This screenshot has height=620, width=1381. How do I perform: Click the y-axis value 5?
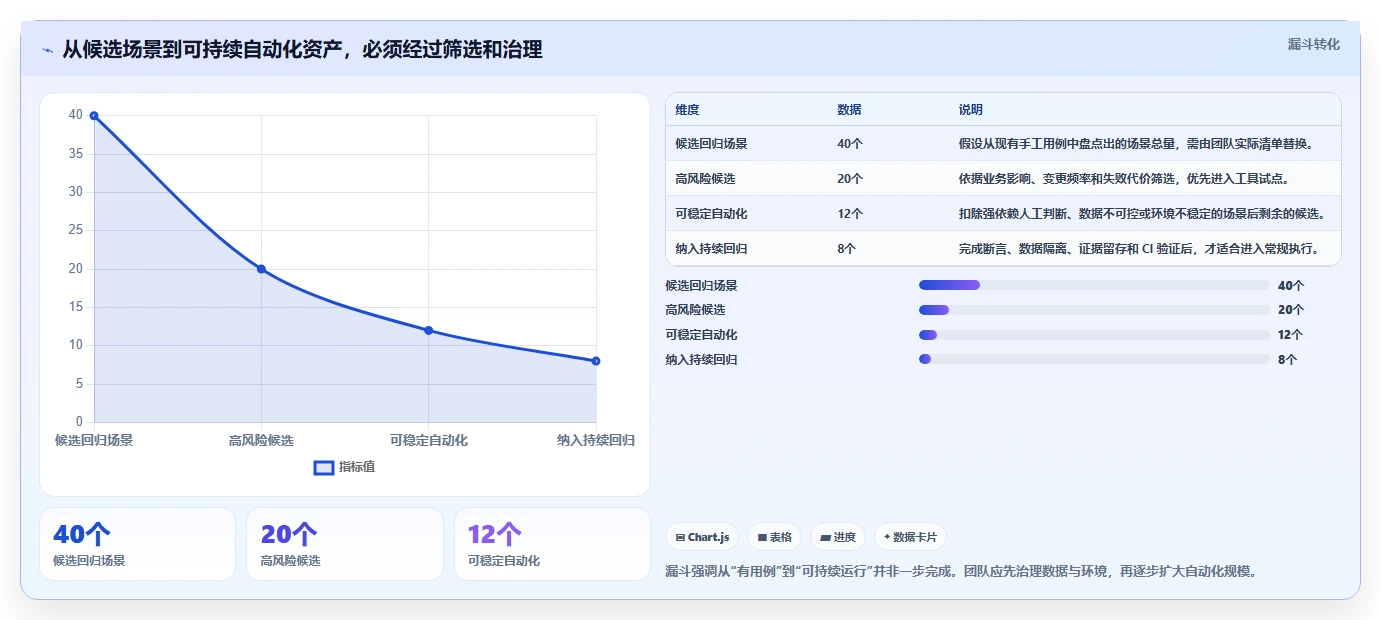[80, 384]
